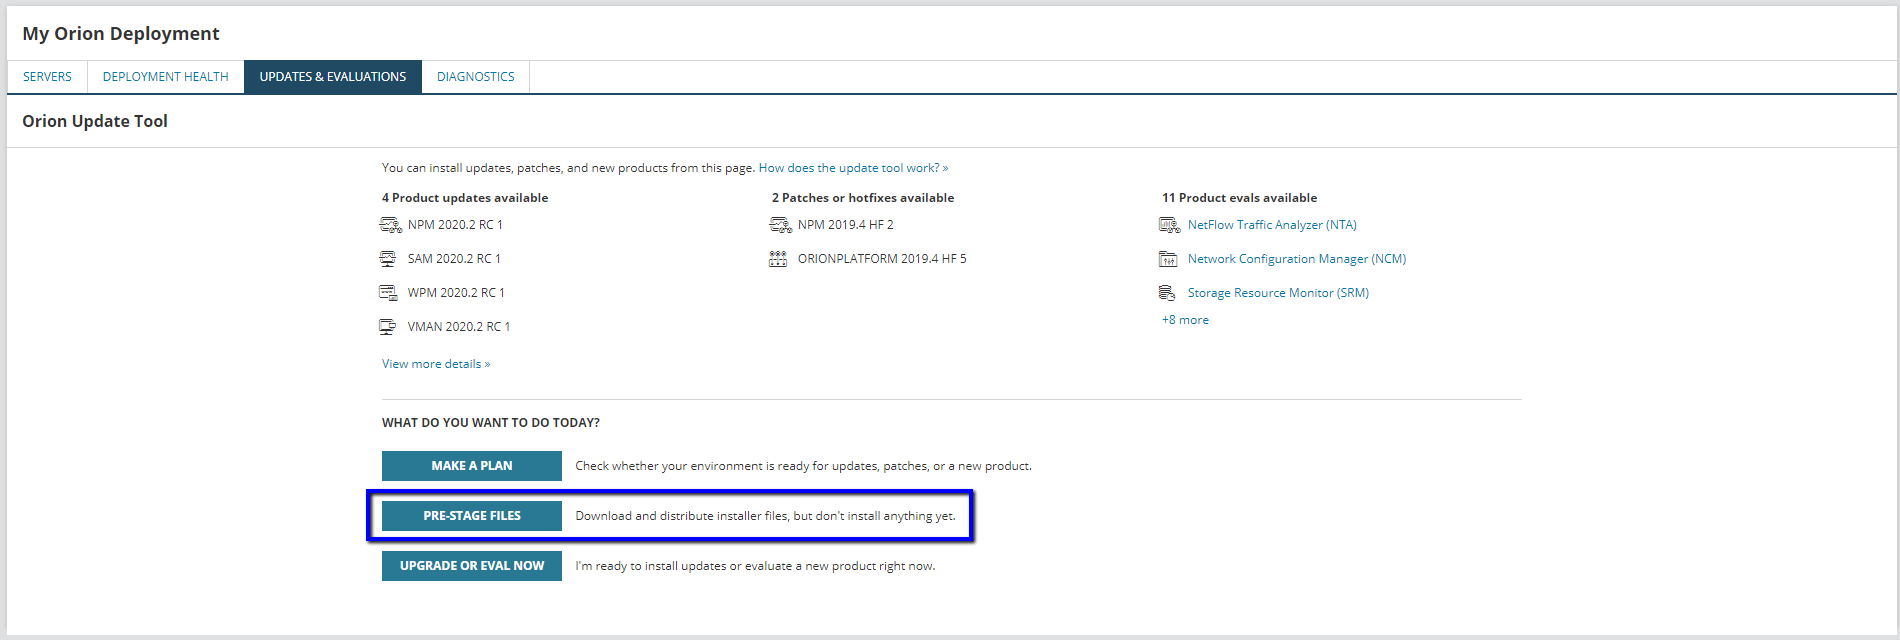Open Network Configuration Manager (NCM) link
Screen dimensions: 1900x640
click(1297, 259)
